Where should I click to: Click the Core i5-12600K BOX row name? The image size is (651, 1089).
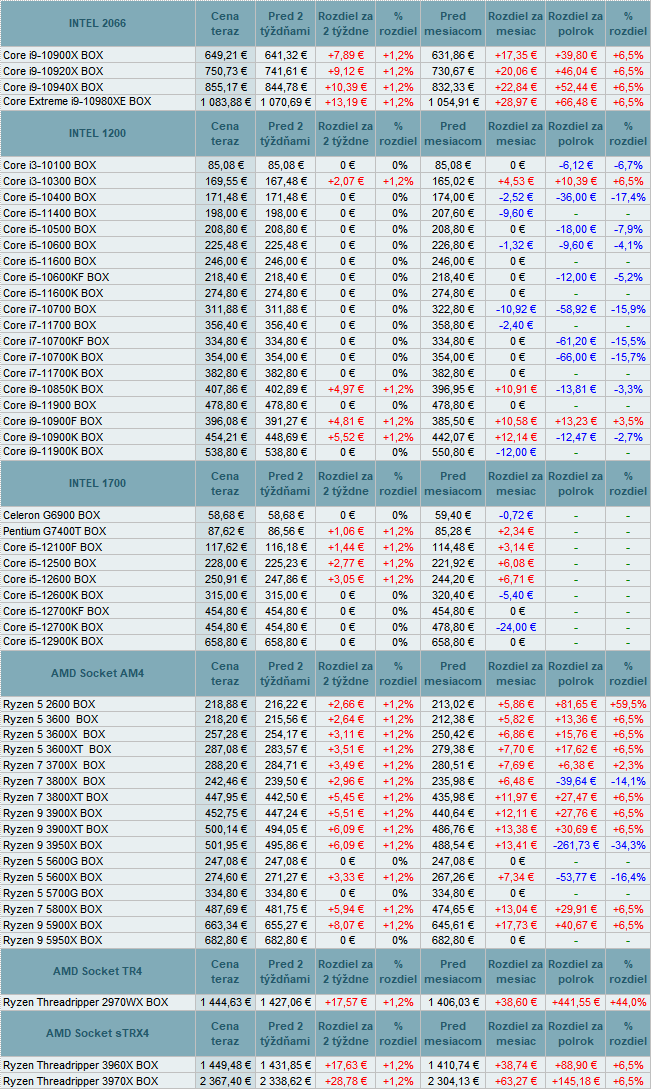click(x=53, y=595)
